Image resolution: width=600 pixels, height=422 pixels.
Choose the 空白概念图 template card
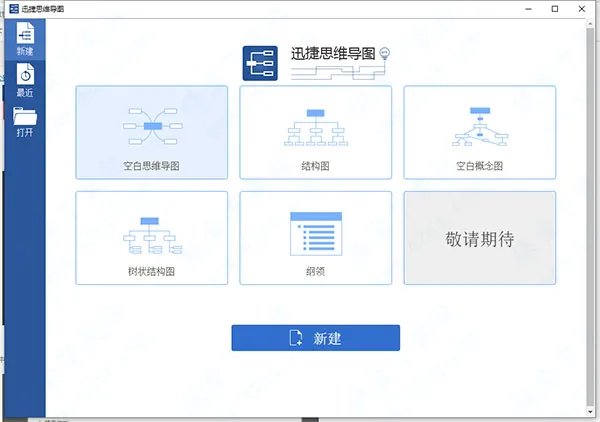[479, 132]
